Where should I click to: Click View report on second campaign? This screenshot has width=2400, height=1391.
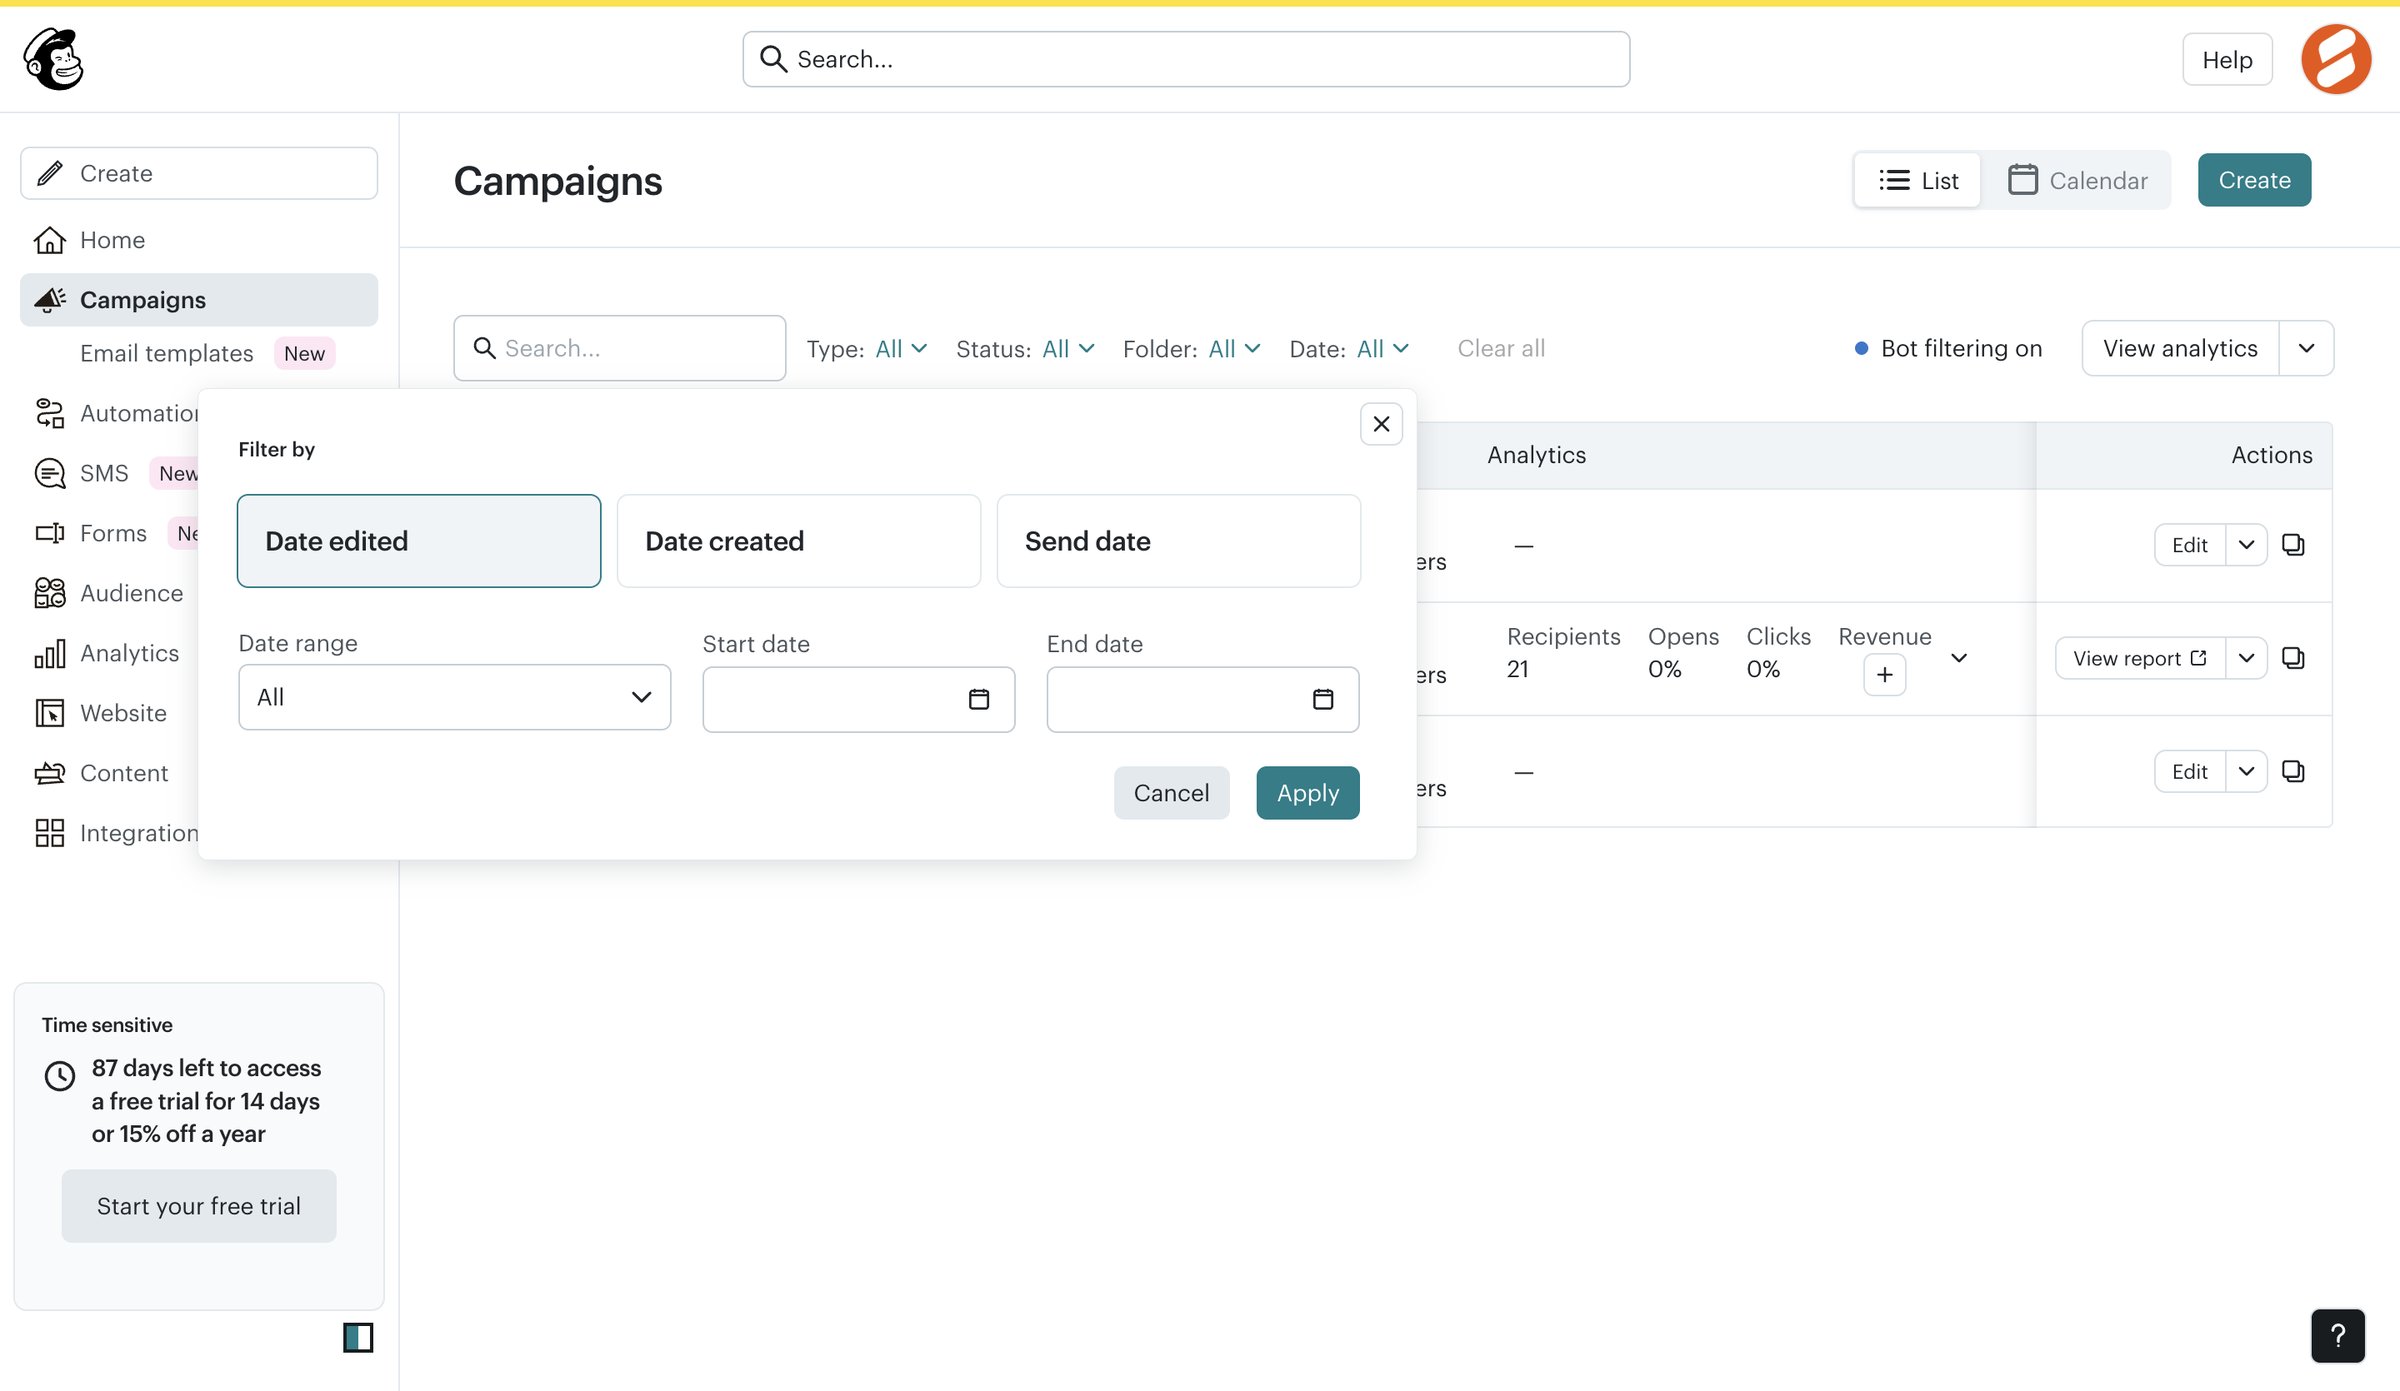click(2140, 658)
